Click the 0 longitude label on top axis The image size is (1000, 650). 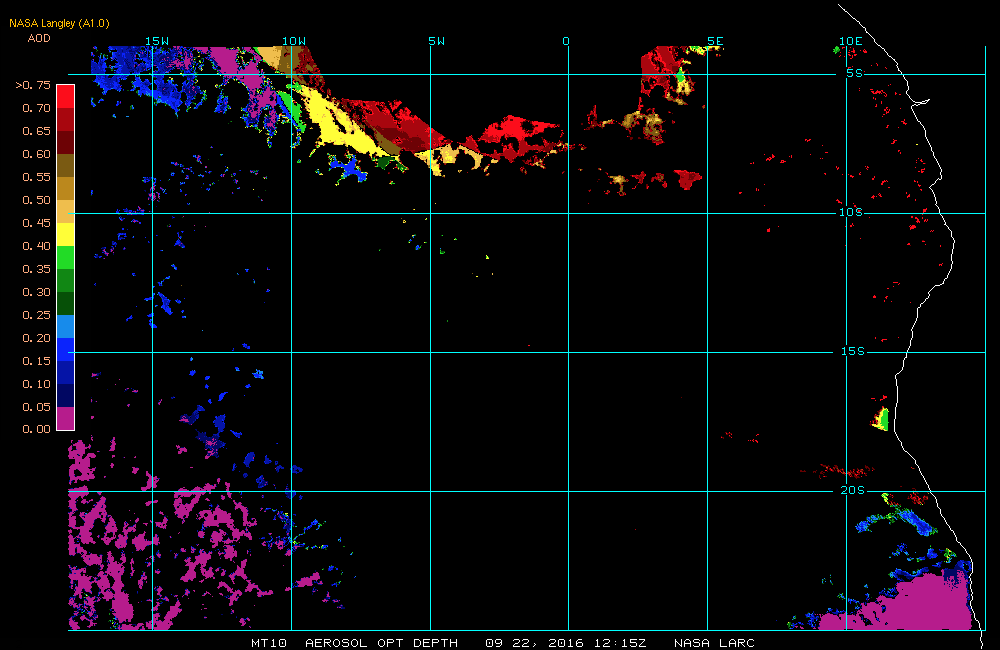[x=566, y=41]
